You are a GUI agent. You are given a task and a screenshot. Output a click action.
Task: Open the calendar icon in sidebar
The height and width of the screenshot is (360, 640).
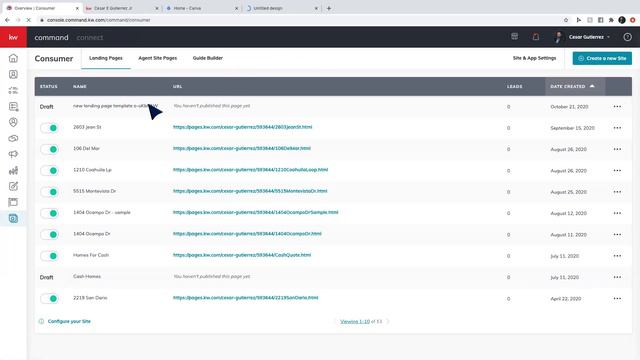pyautogui.click(x=13, y=202)
